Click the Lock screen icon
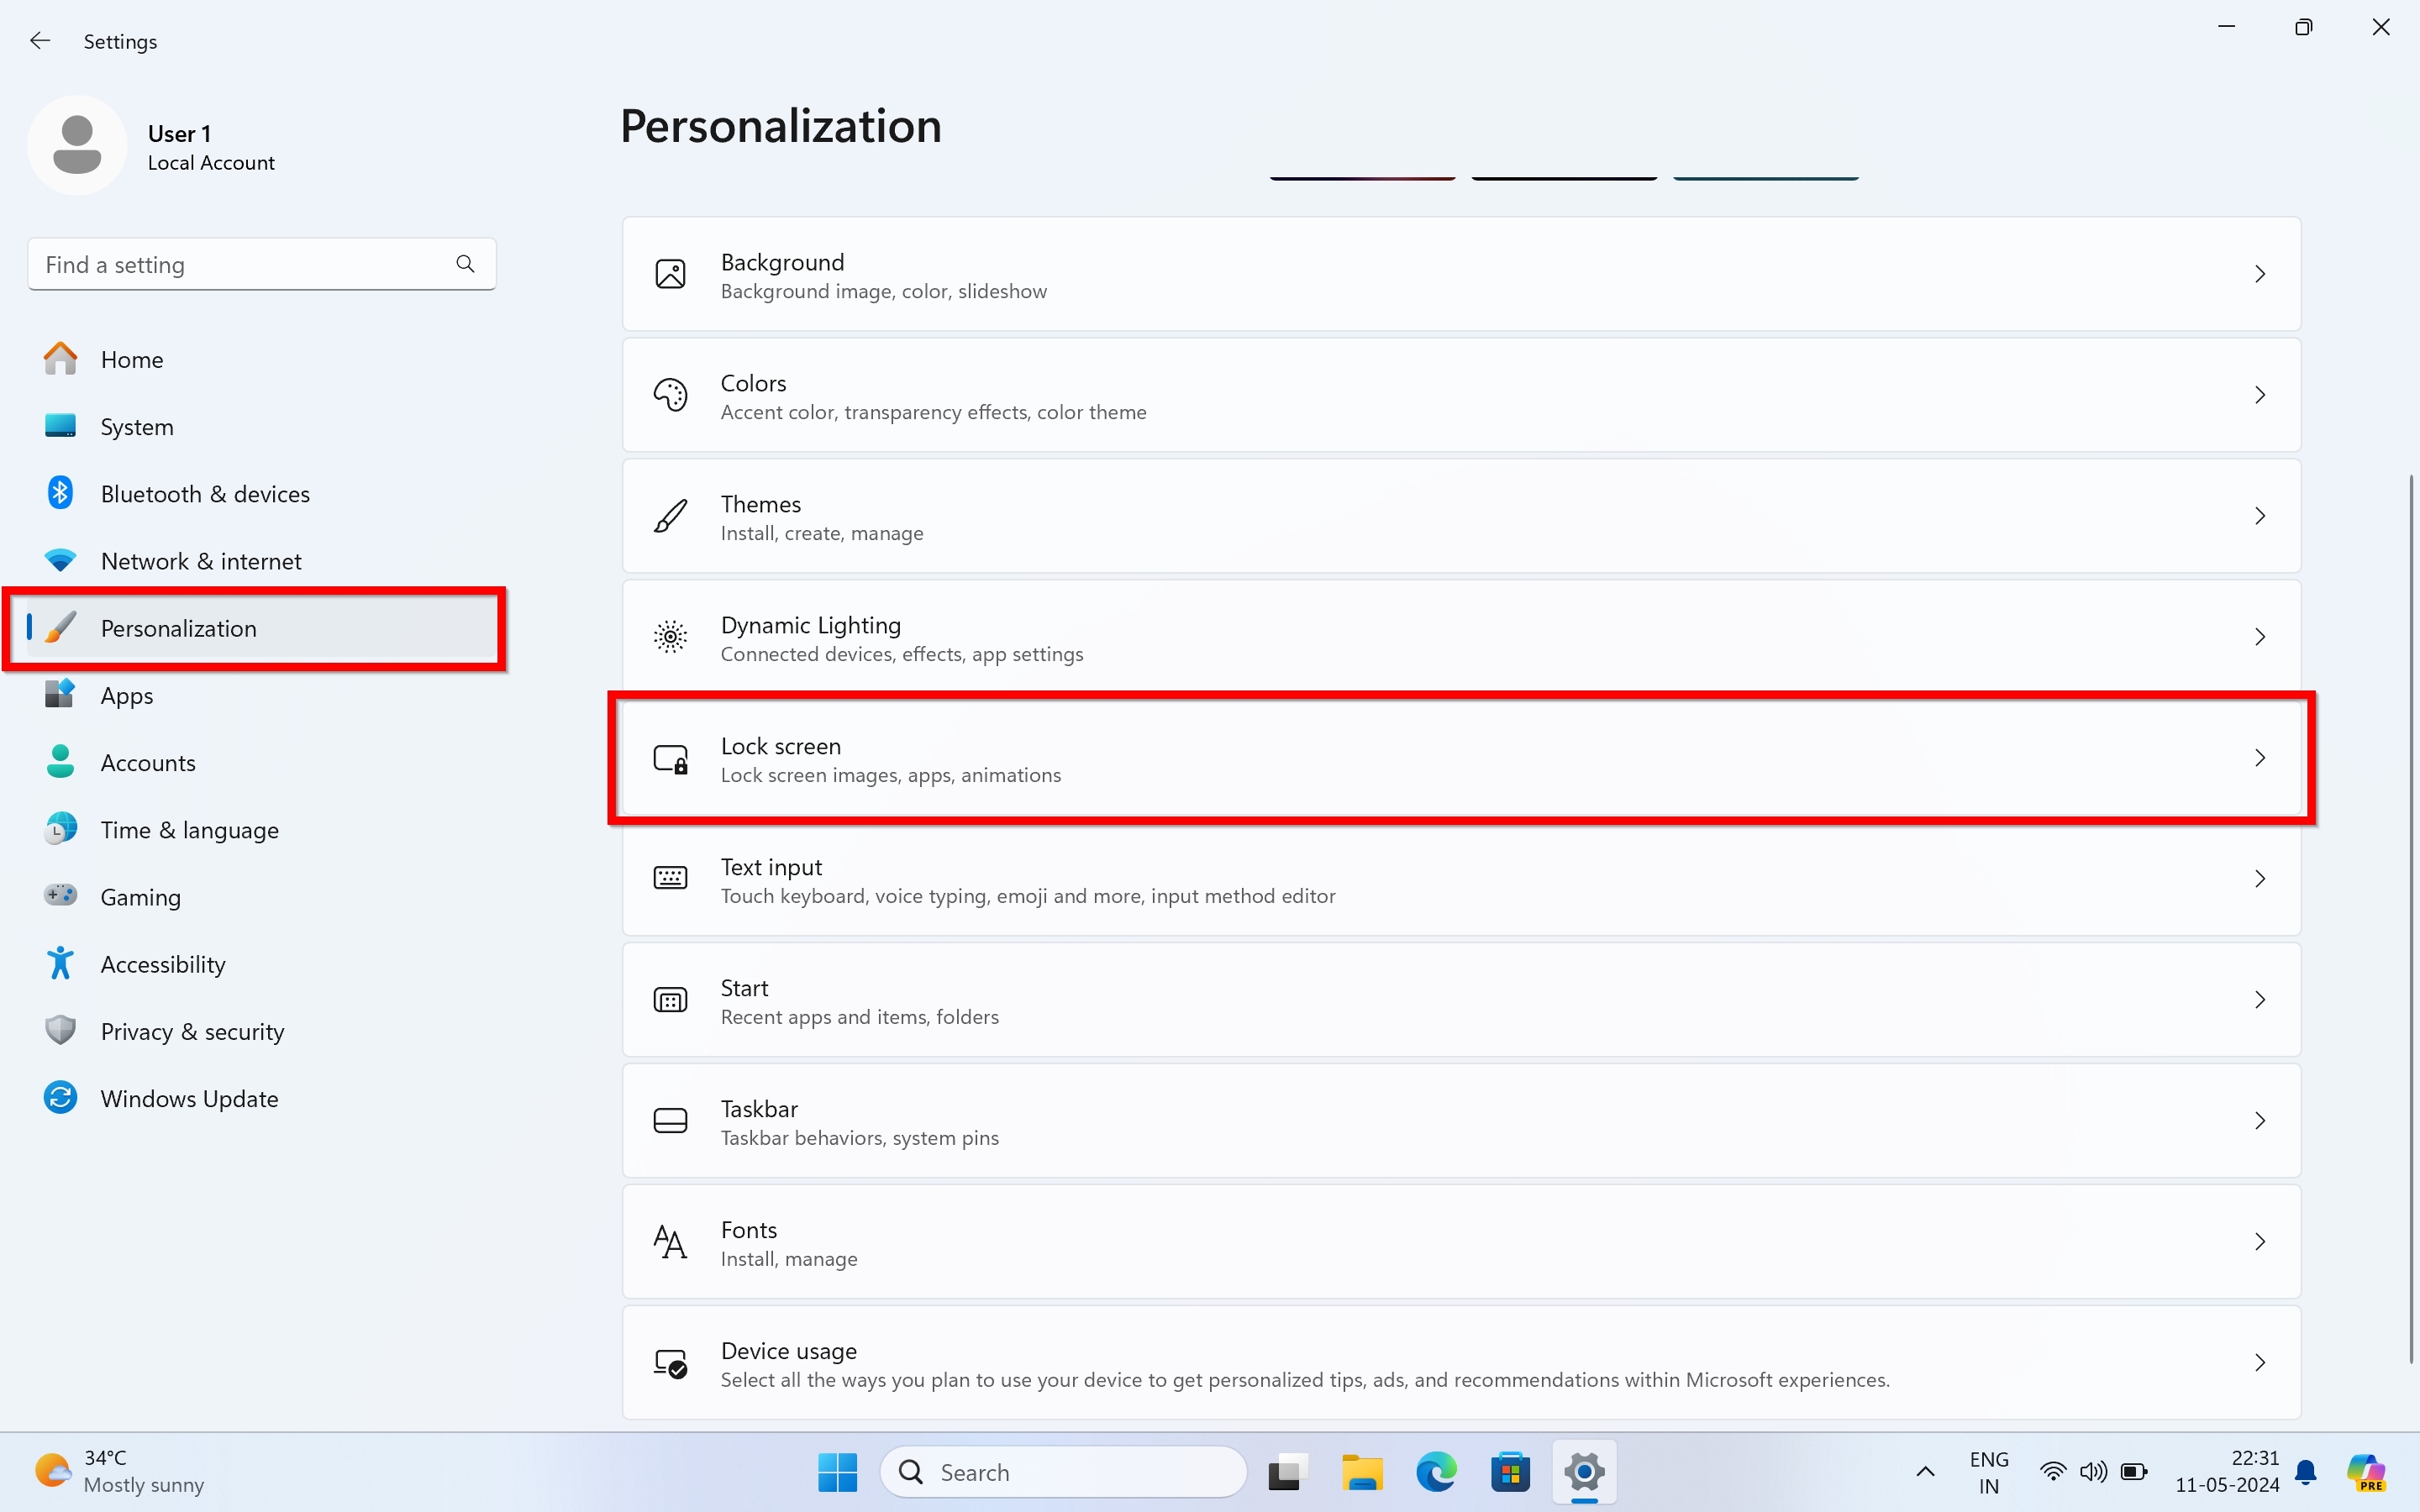Screen dimensions: 2420x1512 click(x=670, y=759)
